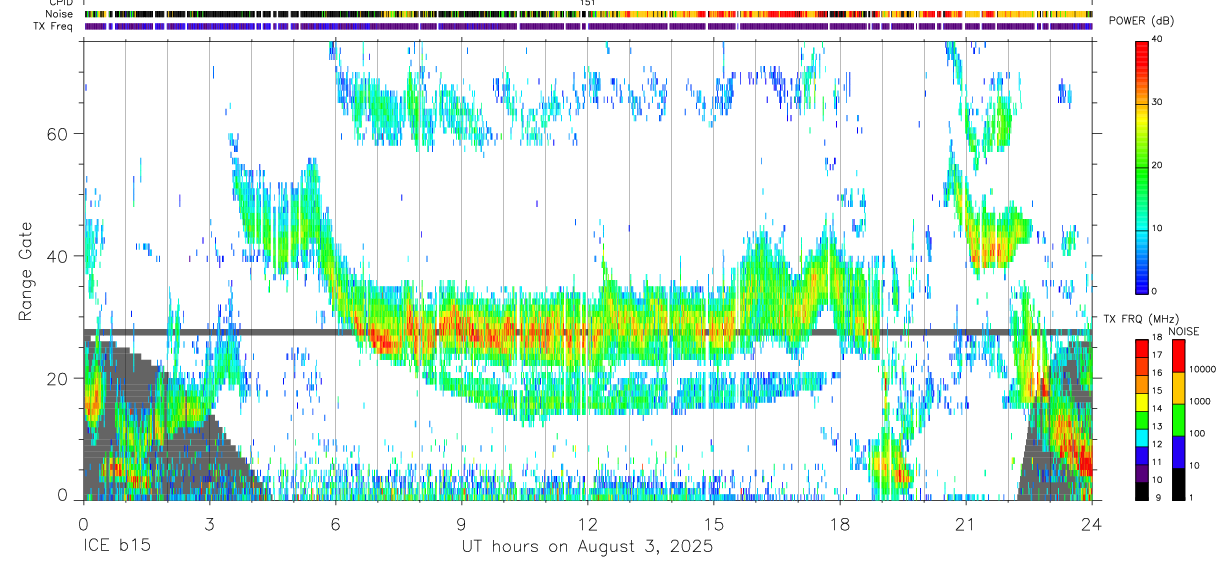Pick the red top segment of NOISE bar
This screenshot has width=1228, height=567.
pyautogui.click(x=1179, y=356)
